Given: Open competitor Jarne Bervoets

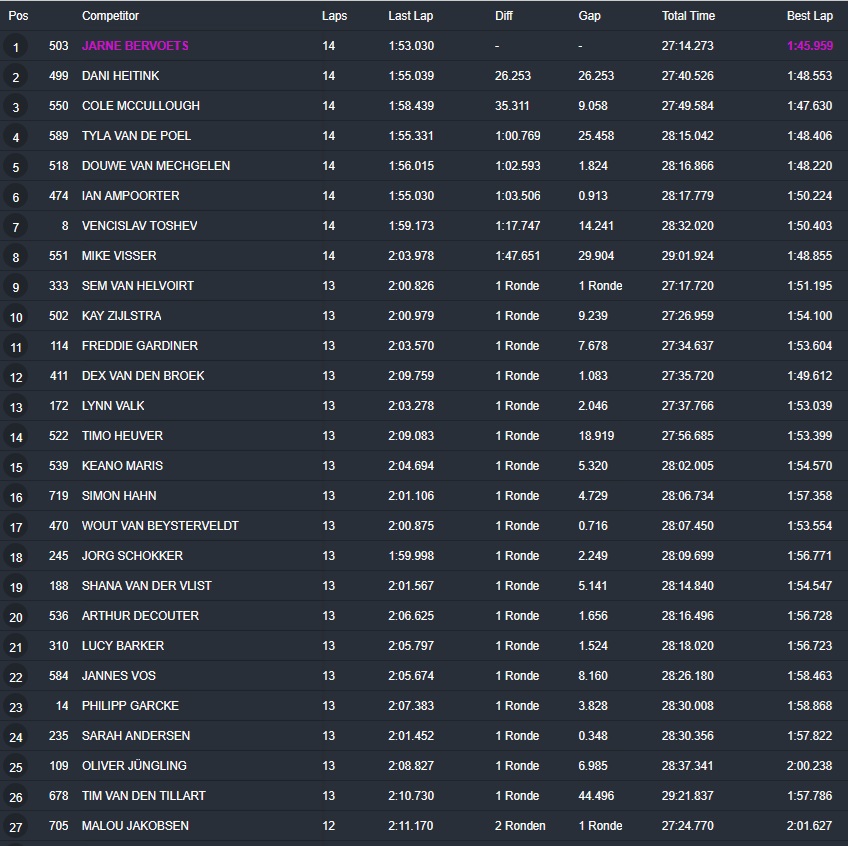Looking at the screenshot, I should click(135, 46).
